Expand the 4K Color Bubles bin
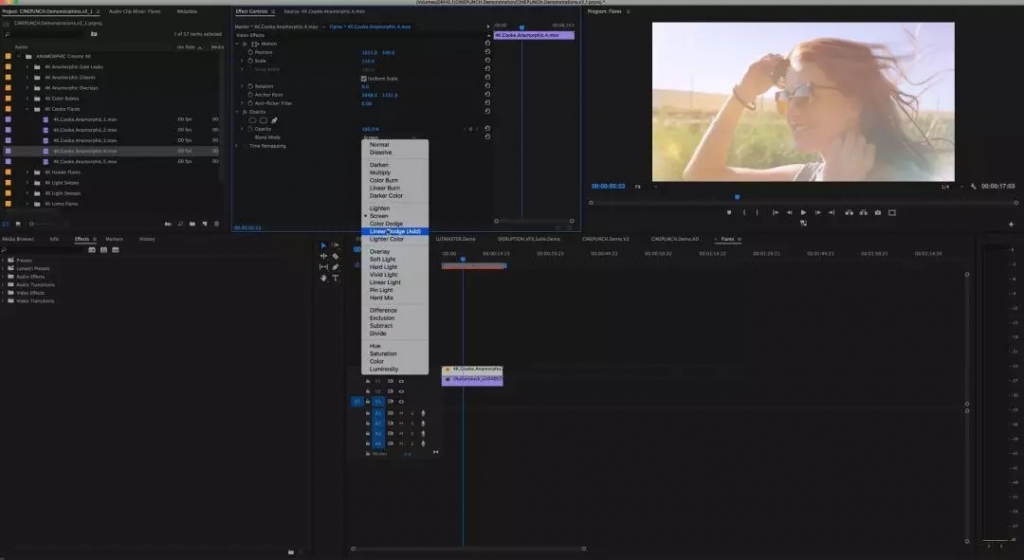Viewport: 1024px width, 560px height. click(27, 99)
